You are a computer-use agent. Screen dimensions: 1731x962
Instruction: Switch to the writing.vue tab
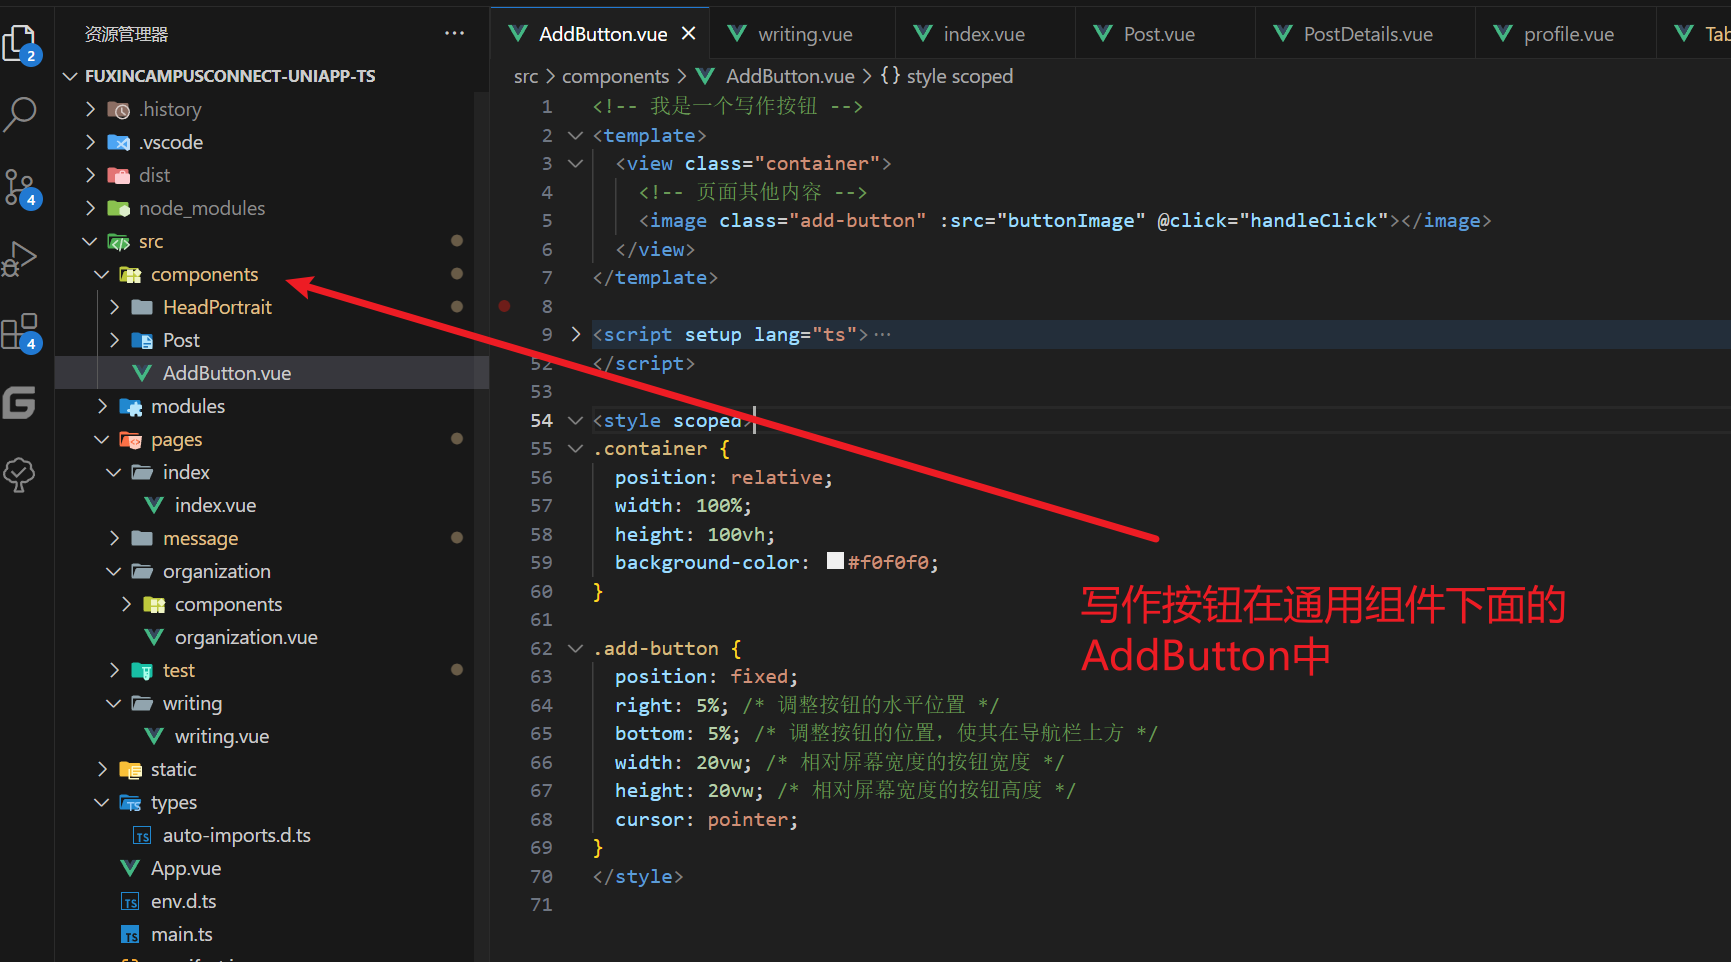click(x=803, y=33)
